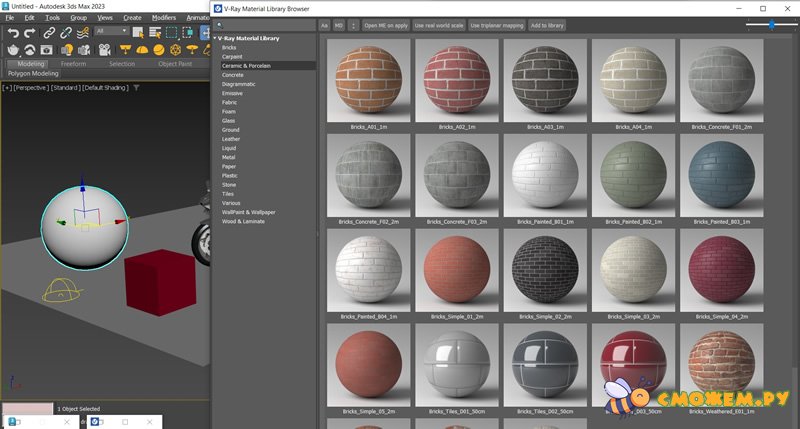Adjust the thumbnail size slider
Viewport: 800px width, 429px height.
[x=771, y=24]
